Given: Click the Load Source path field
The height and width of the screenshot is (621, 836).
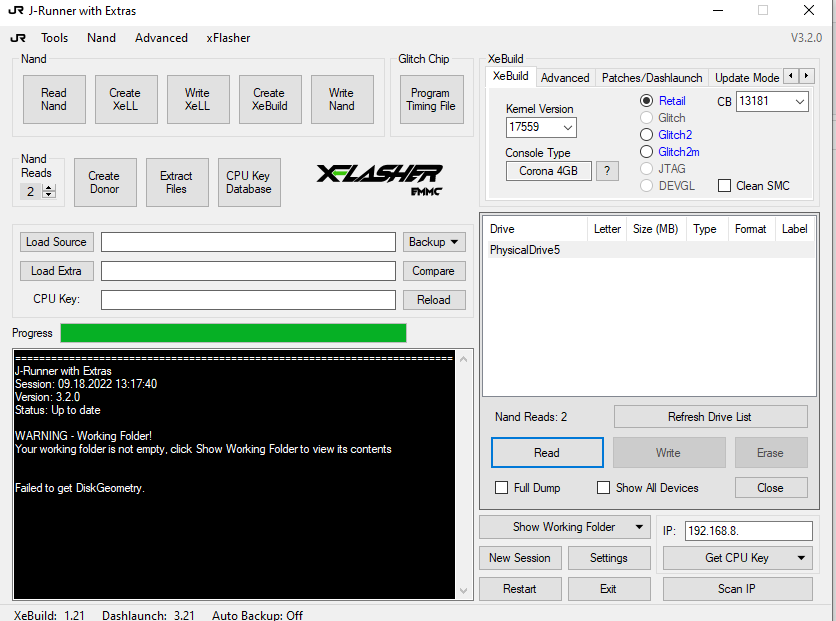Looking at the screenshot, I should pyautogui.click(x=248, y=242).
